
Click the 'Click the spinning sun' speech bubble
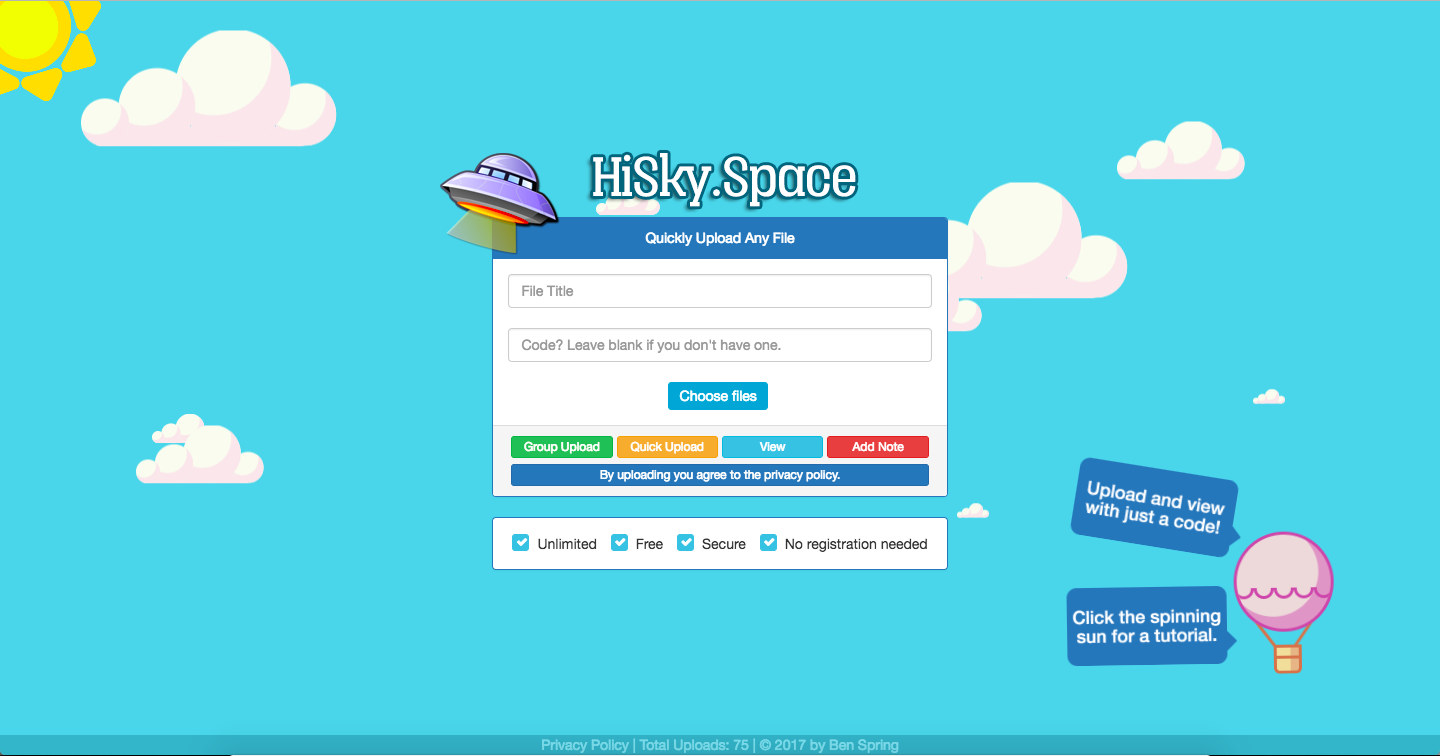tap(1146, 626)
